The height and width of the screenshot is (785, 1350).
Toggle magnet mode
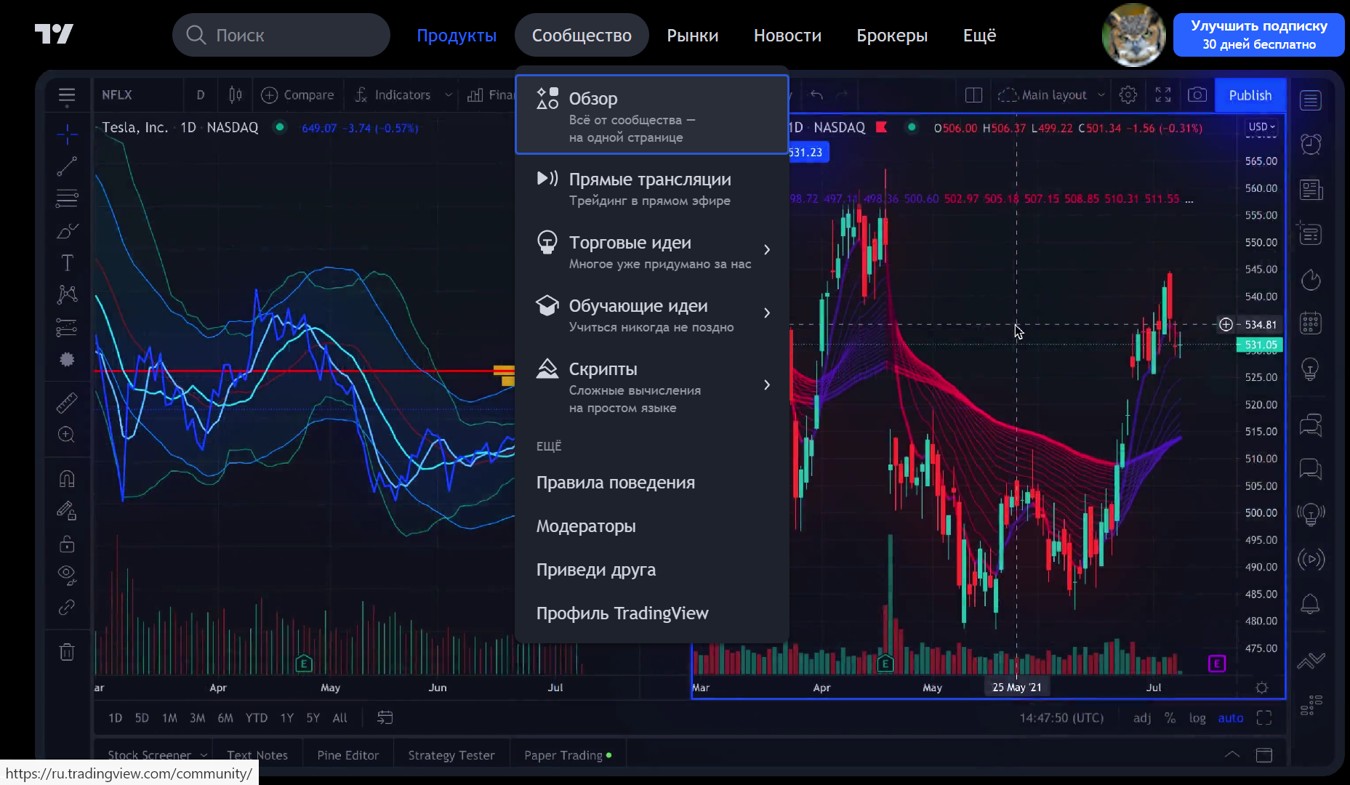point(67,479)
